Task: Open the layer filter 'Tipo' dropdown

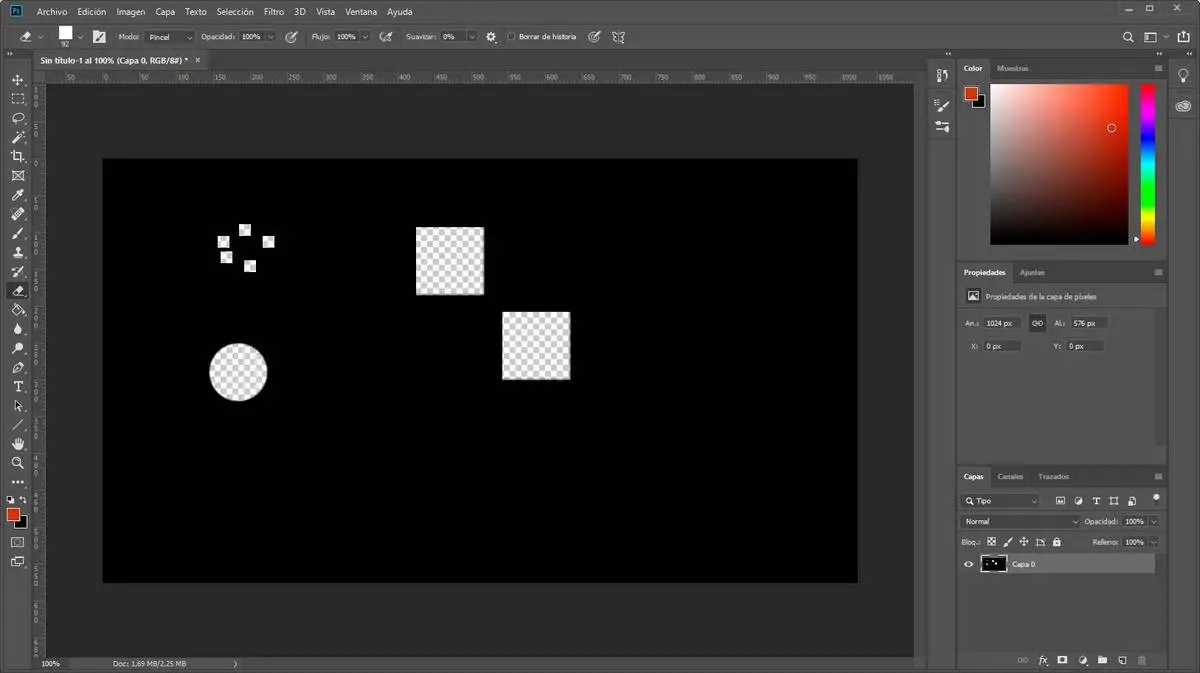Action: 1002,501
